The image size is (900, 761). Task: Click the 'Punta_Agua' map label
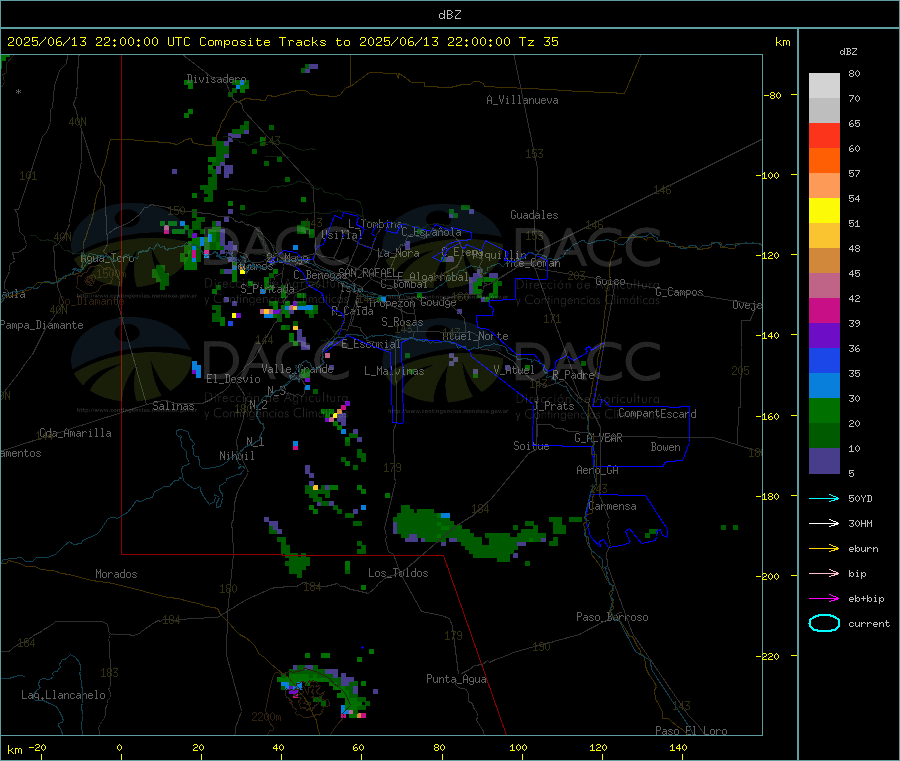click(456, 679)
